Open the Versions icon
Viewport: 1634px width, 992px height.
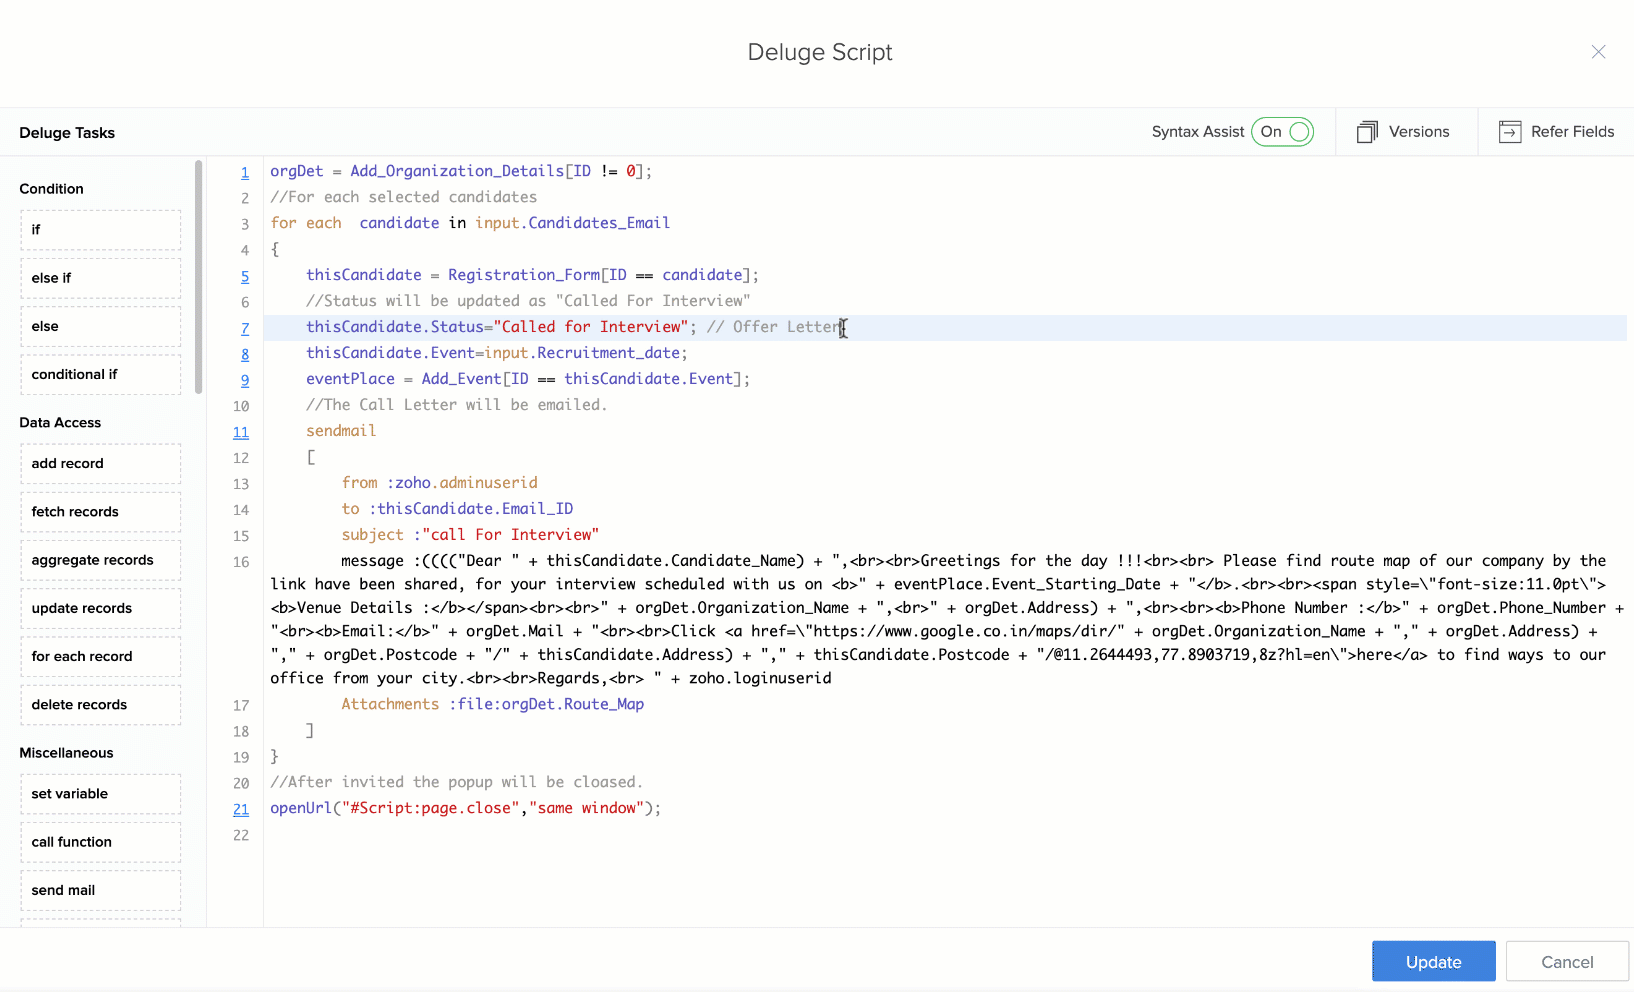(x=1367, y=132)
